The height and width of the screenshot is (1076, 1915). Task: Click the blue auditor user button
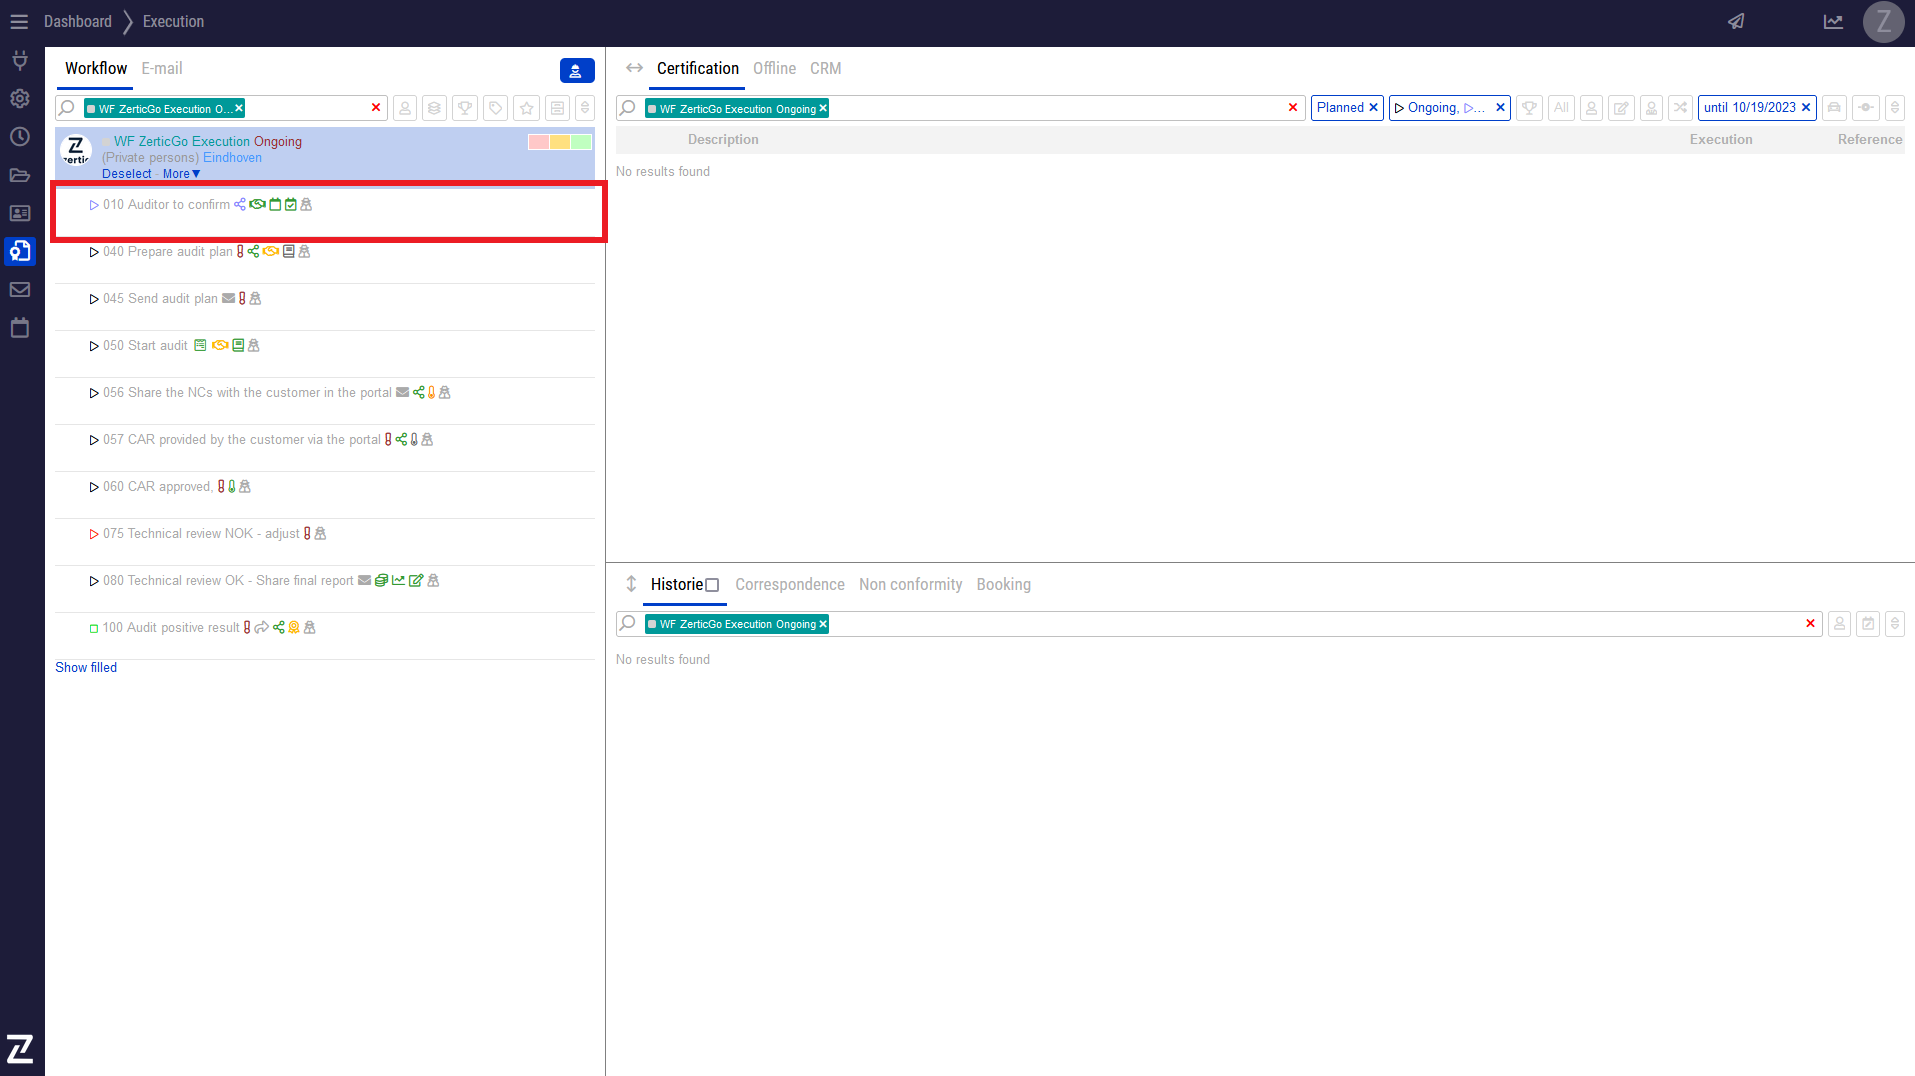(x=577, y=71)
